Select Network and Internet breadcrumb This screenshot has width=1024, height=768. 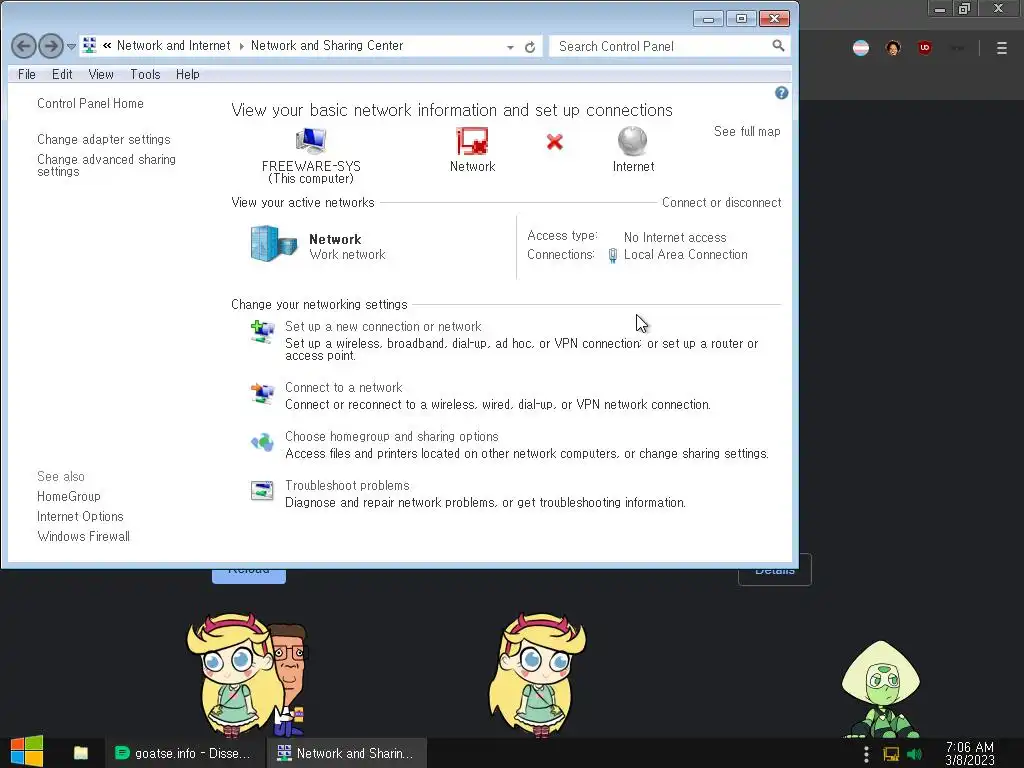pyautogui.click(x=174, y=46)
